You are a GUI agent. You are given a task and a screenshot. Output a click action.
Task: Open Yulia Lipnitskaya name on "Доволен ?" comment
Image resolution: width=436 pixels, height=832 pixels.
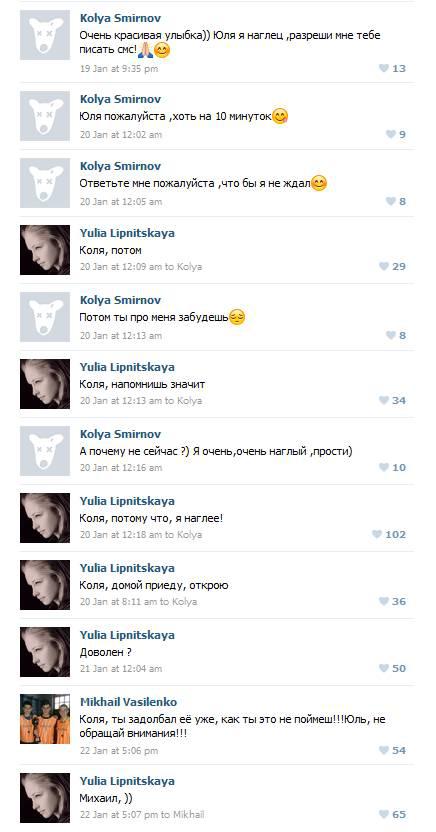tap(127, 635)
